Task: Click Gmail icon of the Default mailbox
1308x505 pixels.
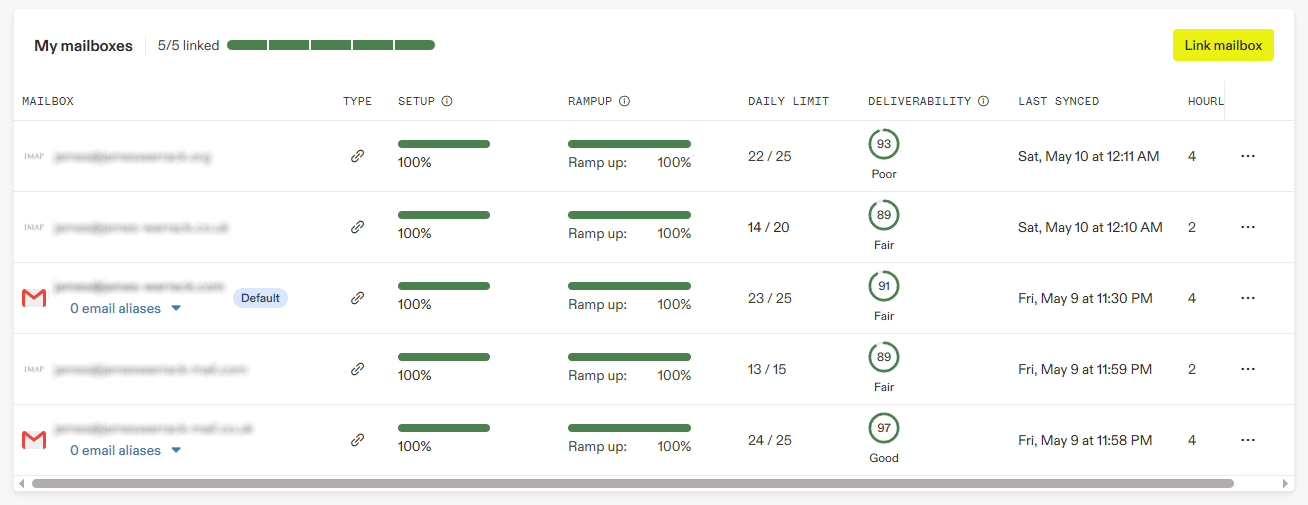Action: click(x=34, y=298)
